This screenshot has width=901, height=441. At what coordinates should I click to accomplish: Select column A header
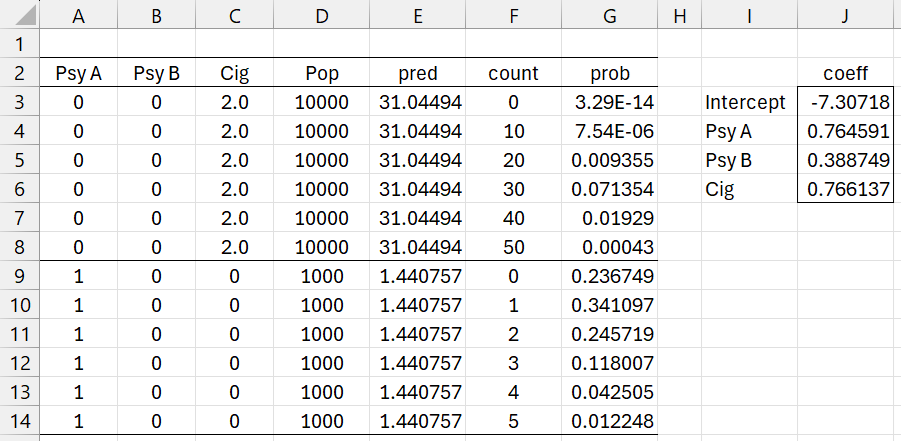point(78,16)
